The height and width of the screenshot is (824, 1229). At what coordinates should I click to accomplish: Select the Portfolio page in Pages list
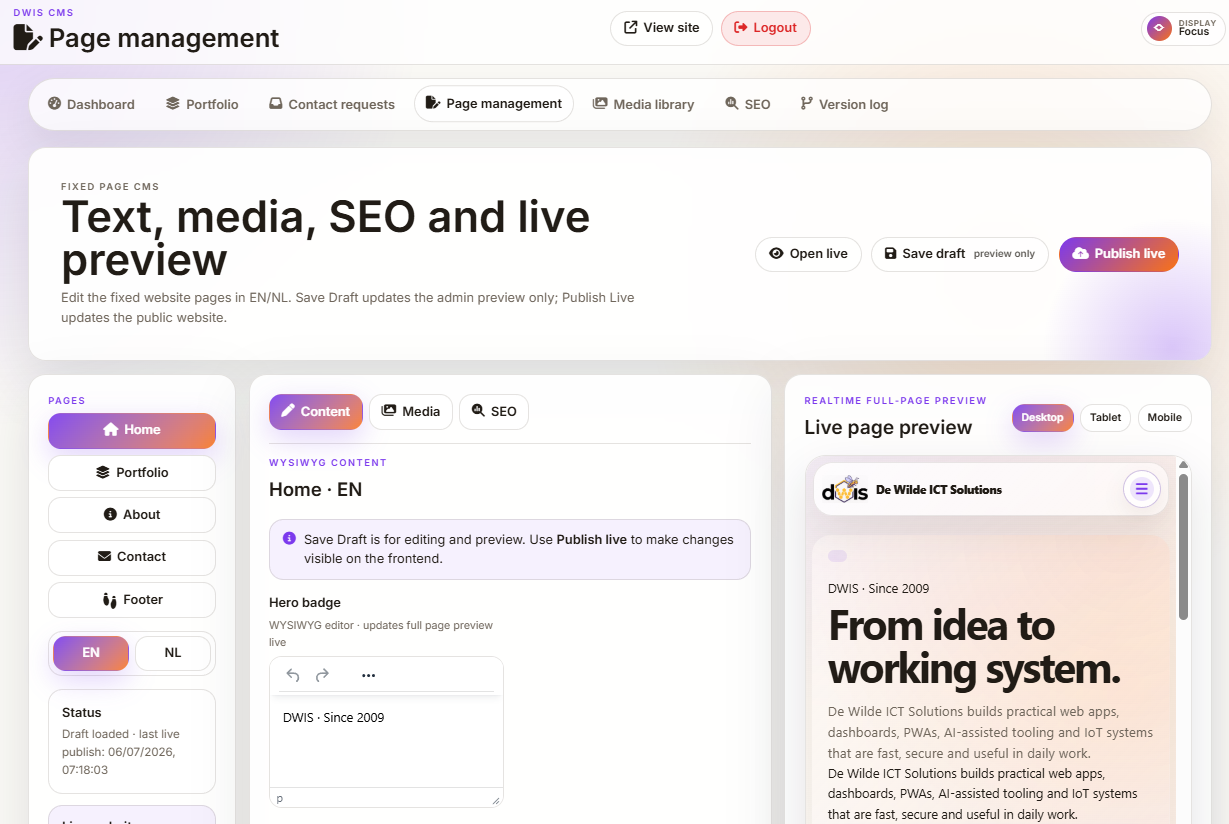click(132, 473)
